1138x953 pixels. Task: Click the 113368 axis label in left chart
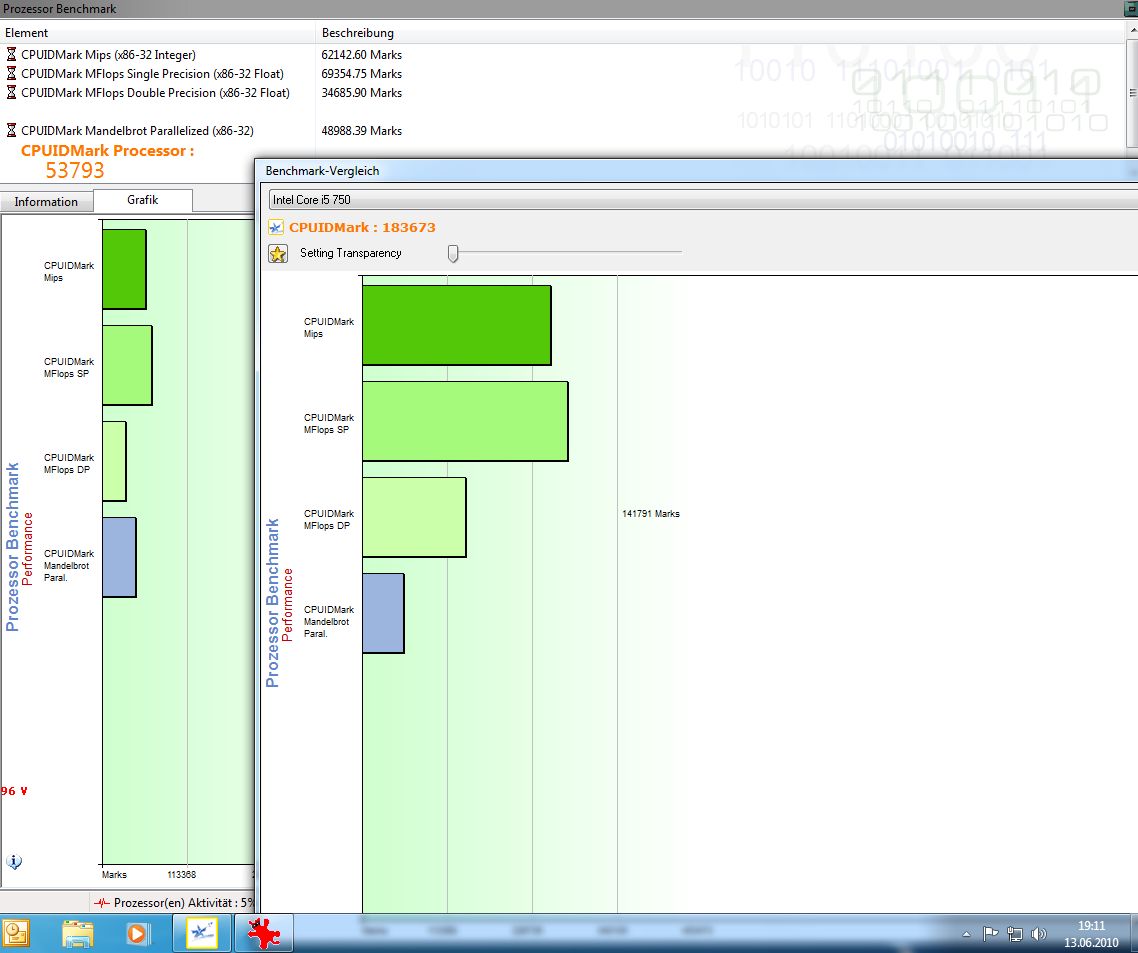click(x=181, y=875)
